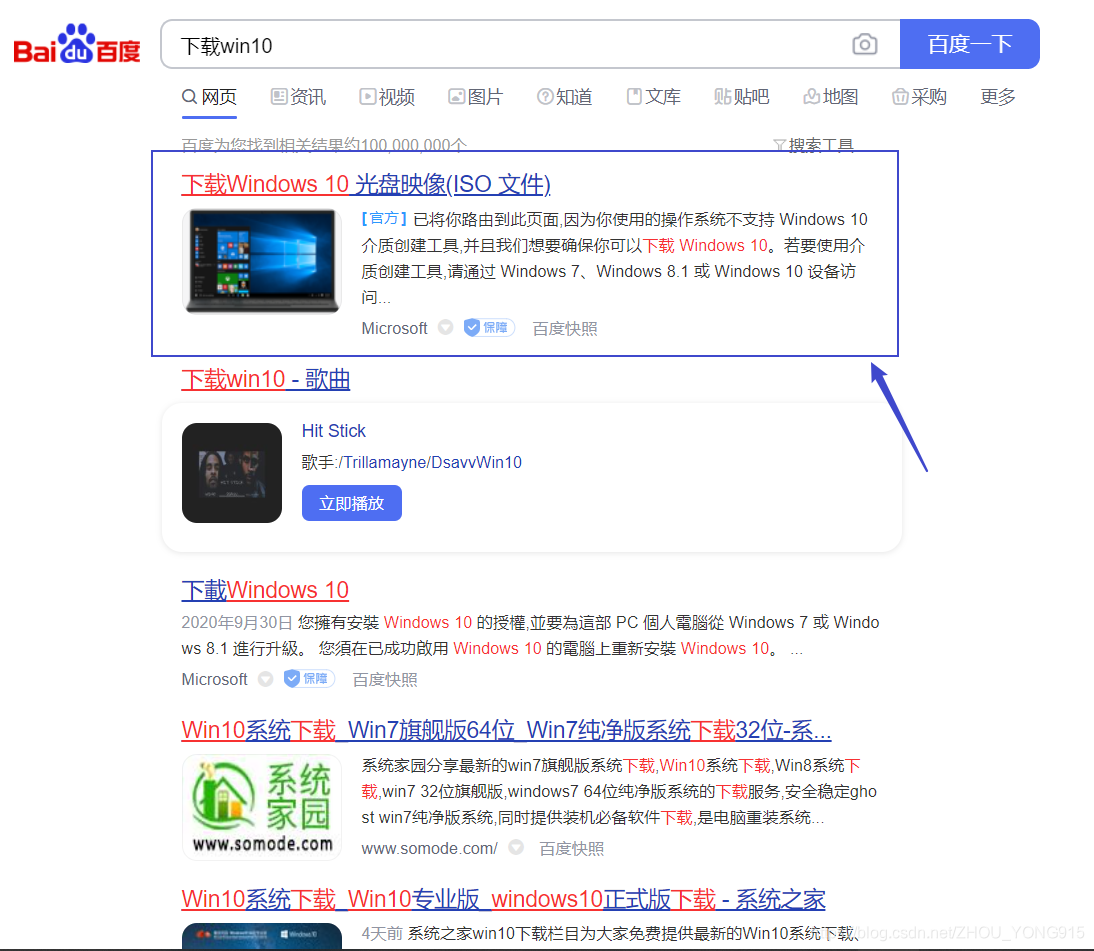Click 保障 badge under the 下載Windows 10 result

pyautogui.click(x=309, y=678)
